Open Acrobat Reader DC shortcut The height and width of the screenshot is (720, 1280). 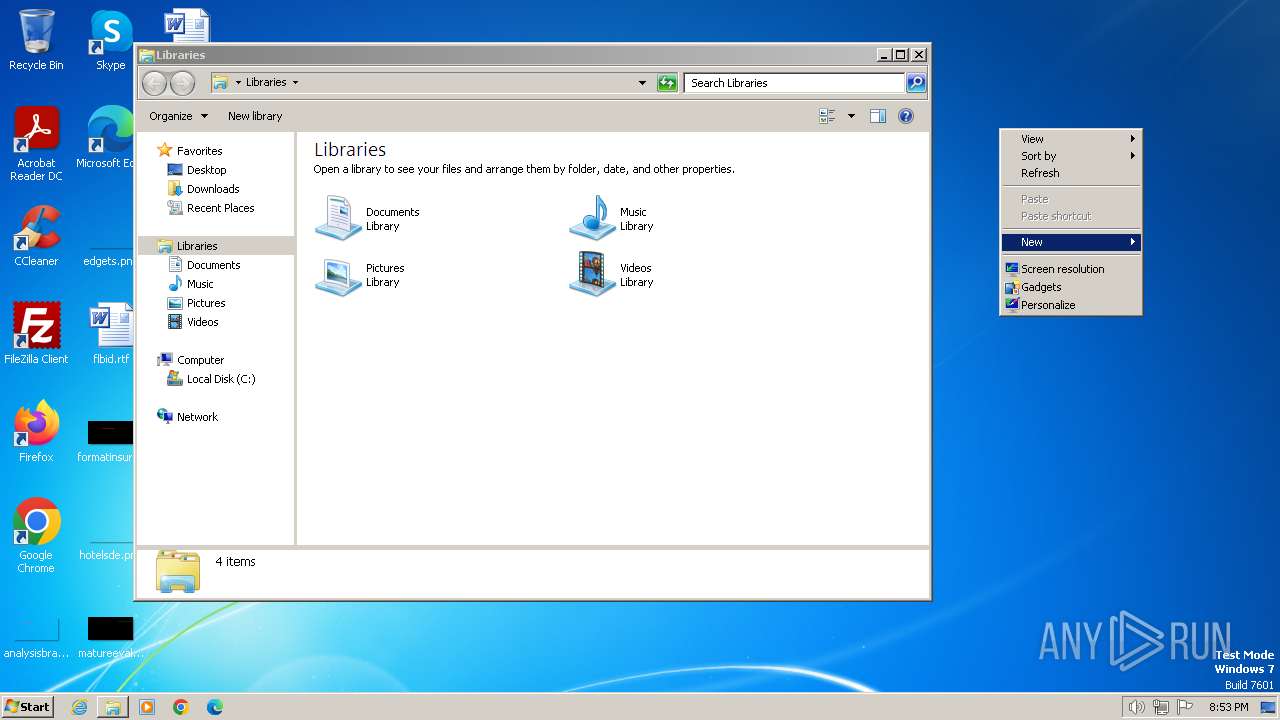[36, 144]
